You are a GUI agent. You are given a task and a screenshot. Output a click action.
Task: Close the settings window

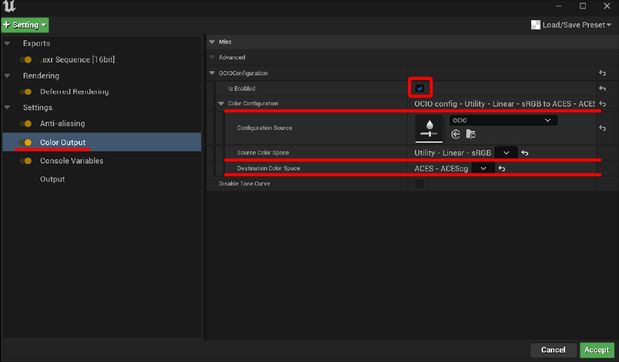click(x=607, y=6)
